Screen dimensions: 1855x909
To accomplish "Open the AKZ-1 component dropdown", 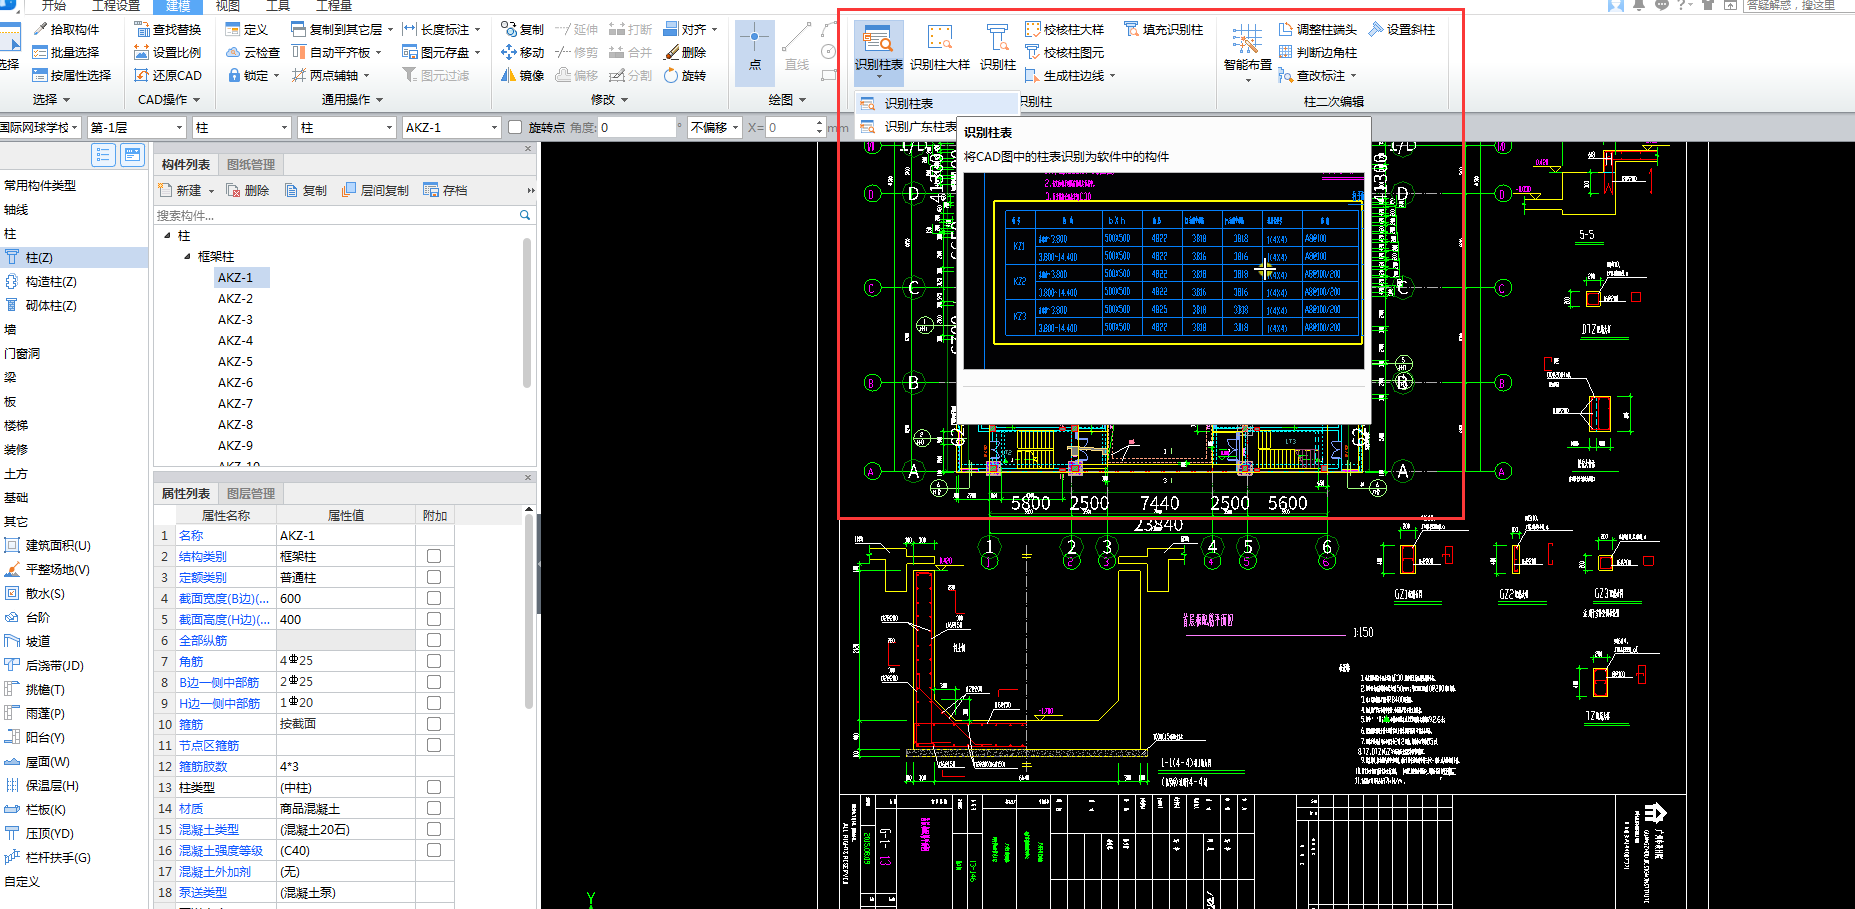I will point(451,127).
